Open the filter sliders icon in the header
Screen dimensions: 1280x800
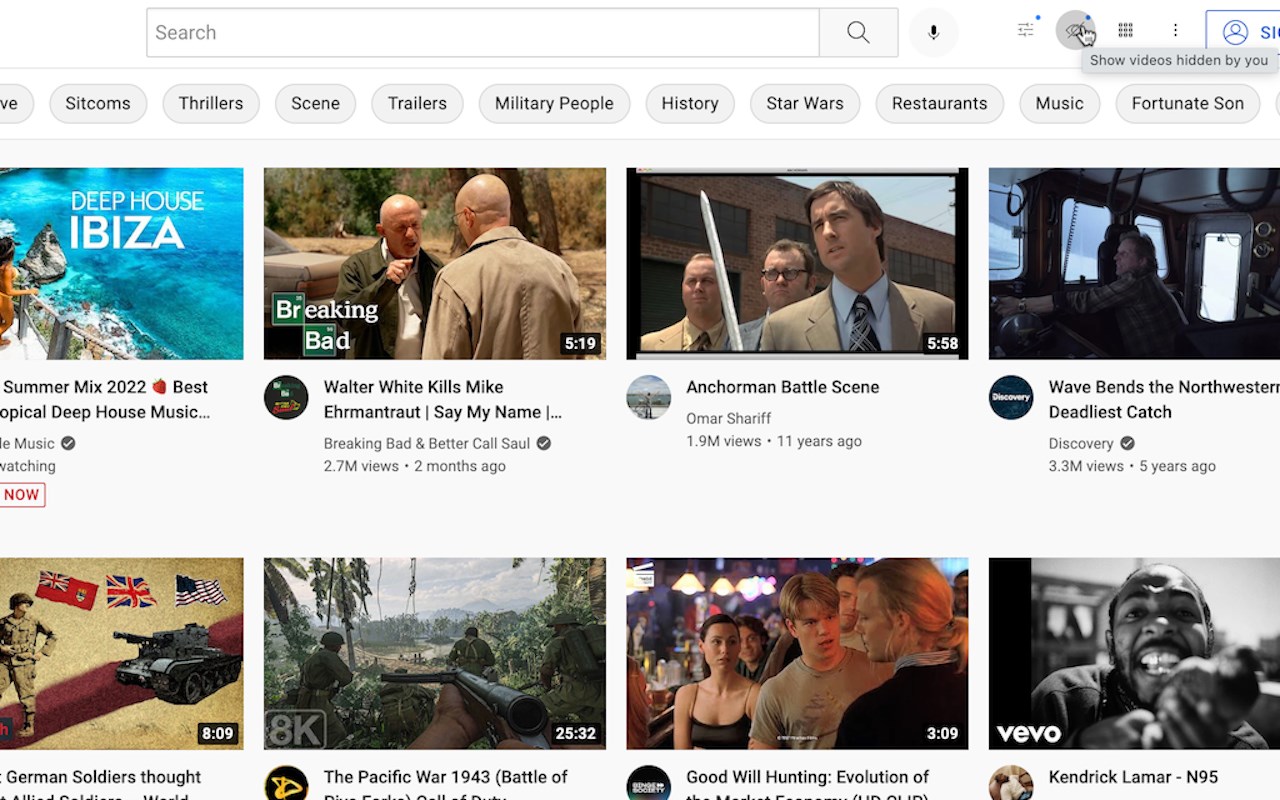click(1026, 30)
